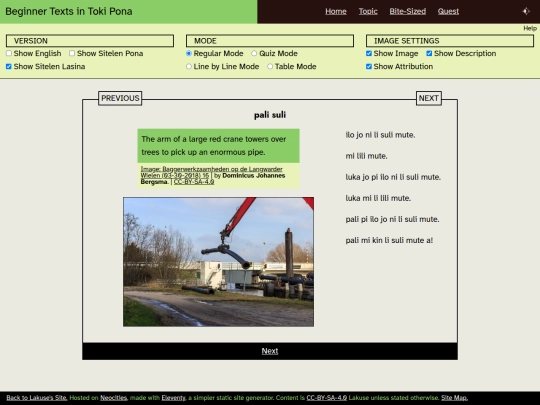This screenshot has height=405, width=540.
Task: Select Quiz Mode radio button
Action: (254, 53)
